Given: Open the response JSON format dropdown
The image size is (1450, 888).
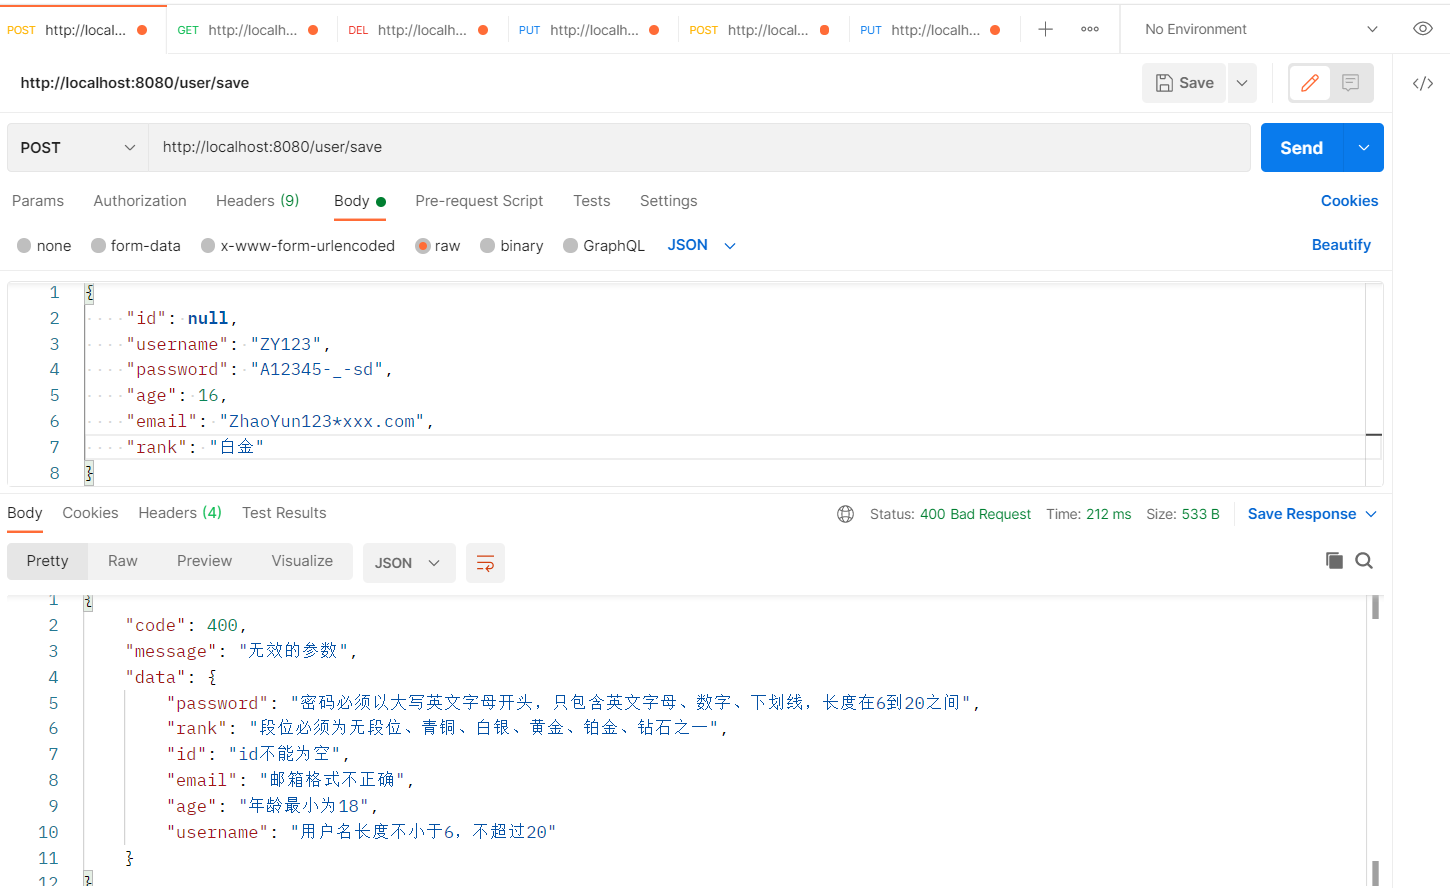Looking at the screenshot, I should pyautogui.click(x=408, y=563).
